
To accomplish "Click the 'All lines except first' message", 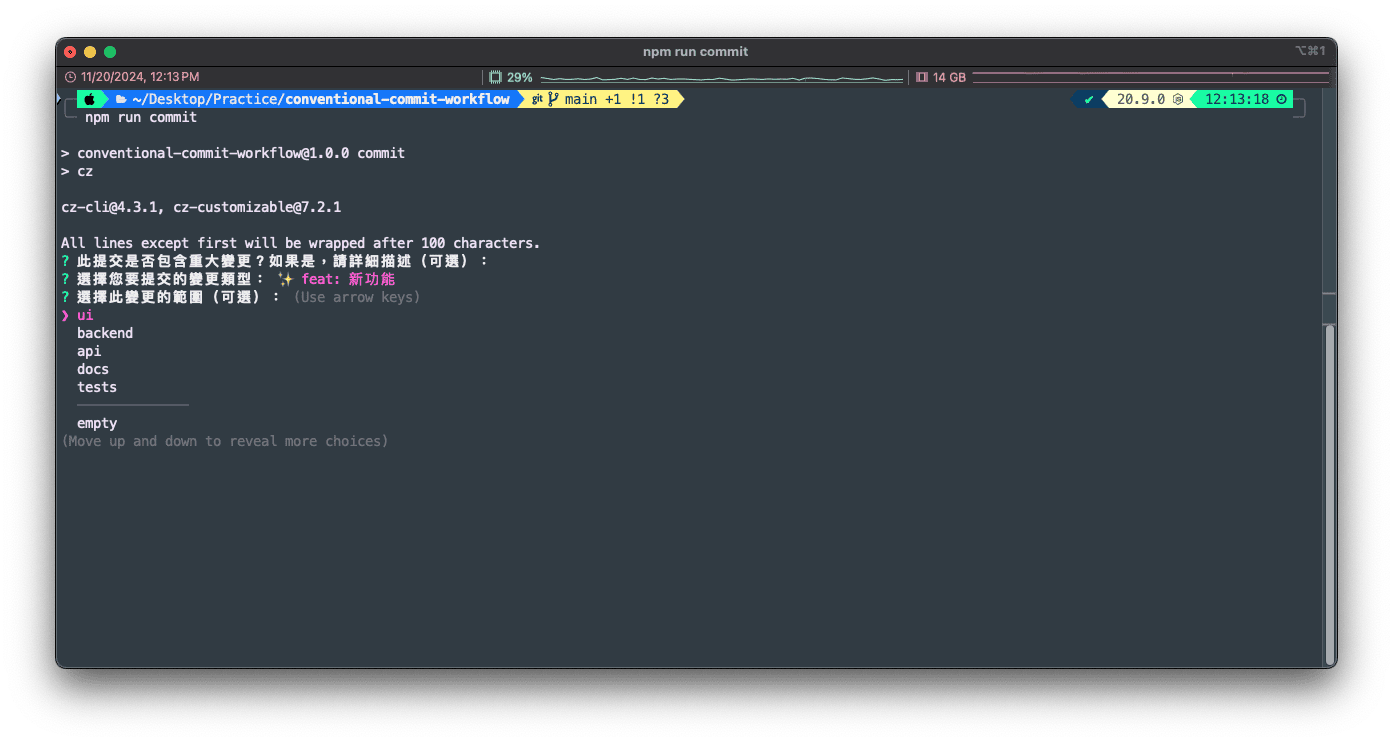I will 301,243.
